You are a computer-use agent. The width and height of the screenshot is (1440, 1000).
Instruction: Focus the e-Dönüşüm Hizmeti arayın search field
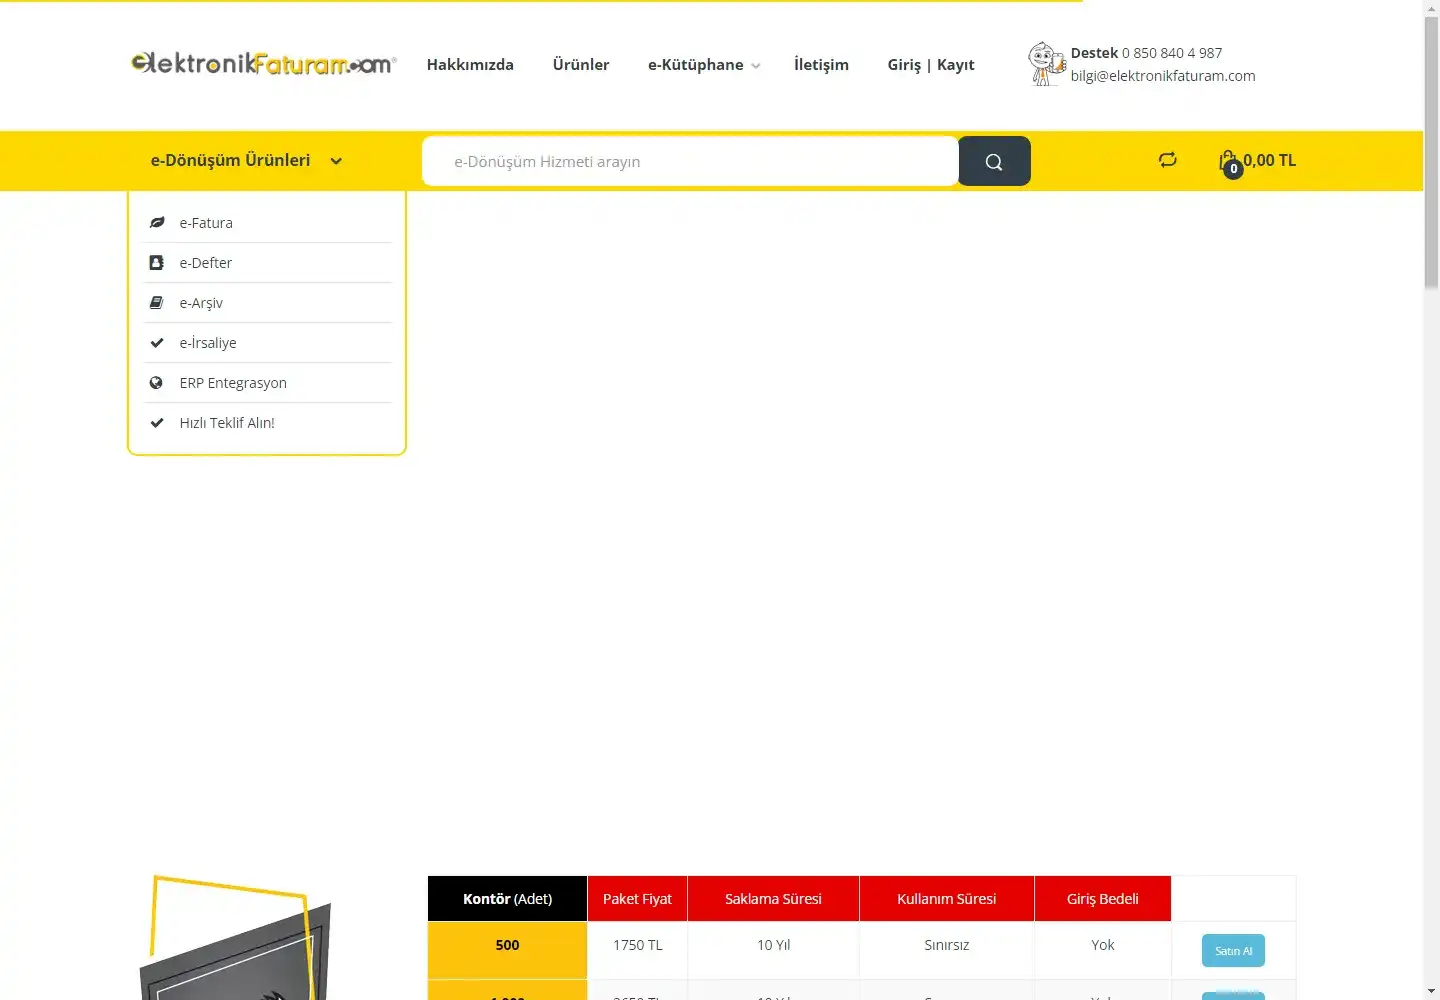690,161
